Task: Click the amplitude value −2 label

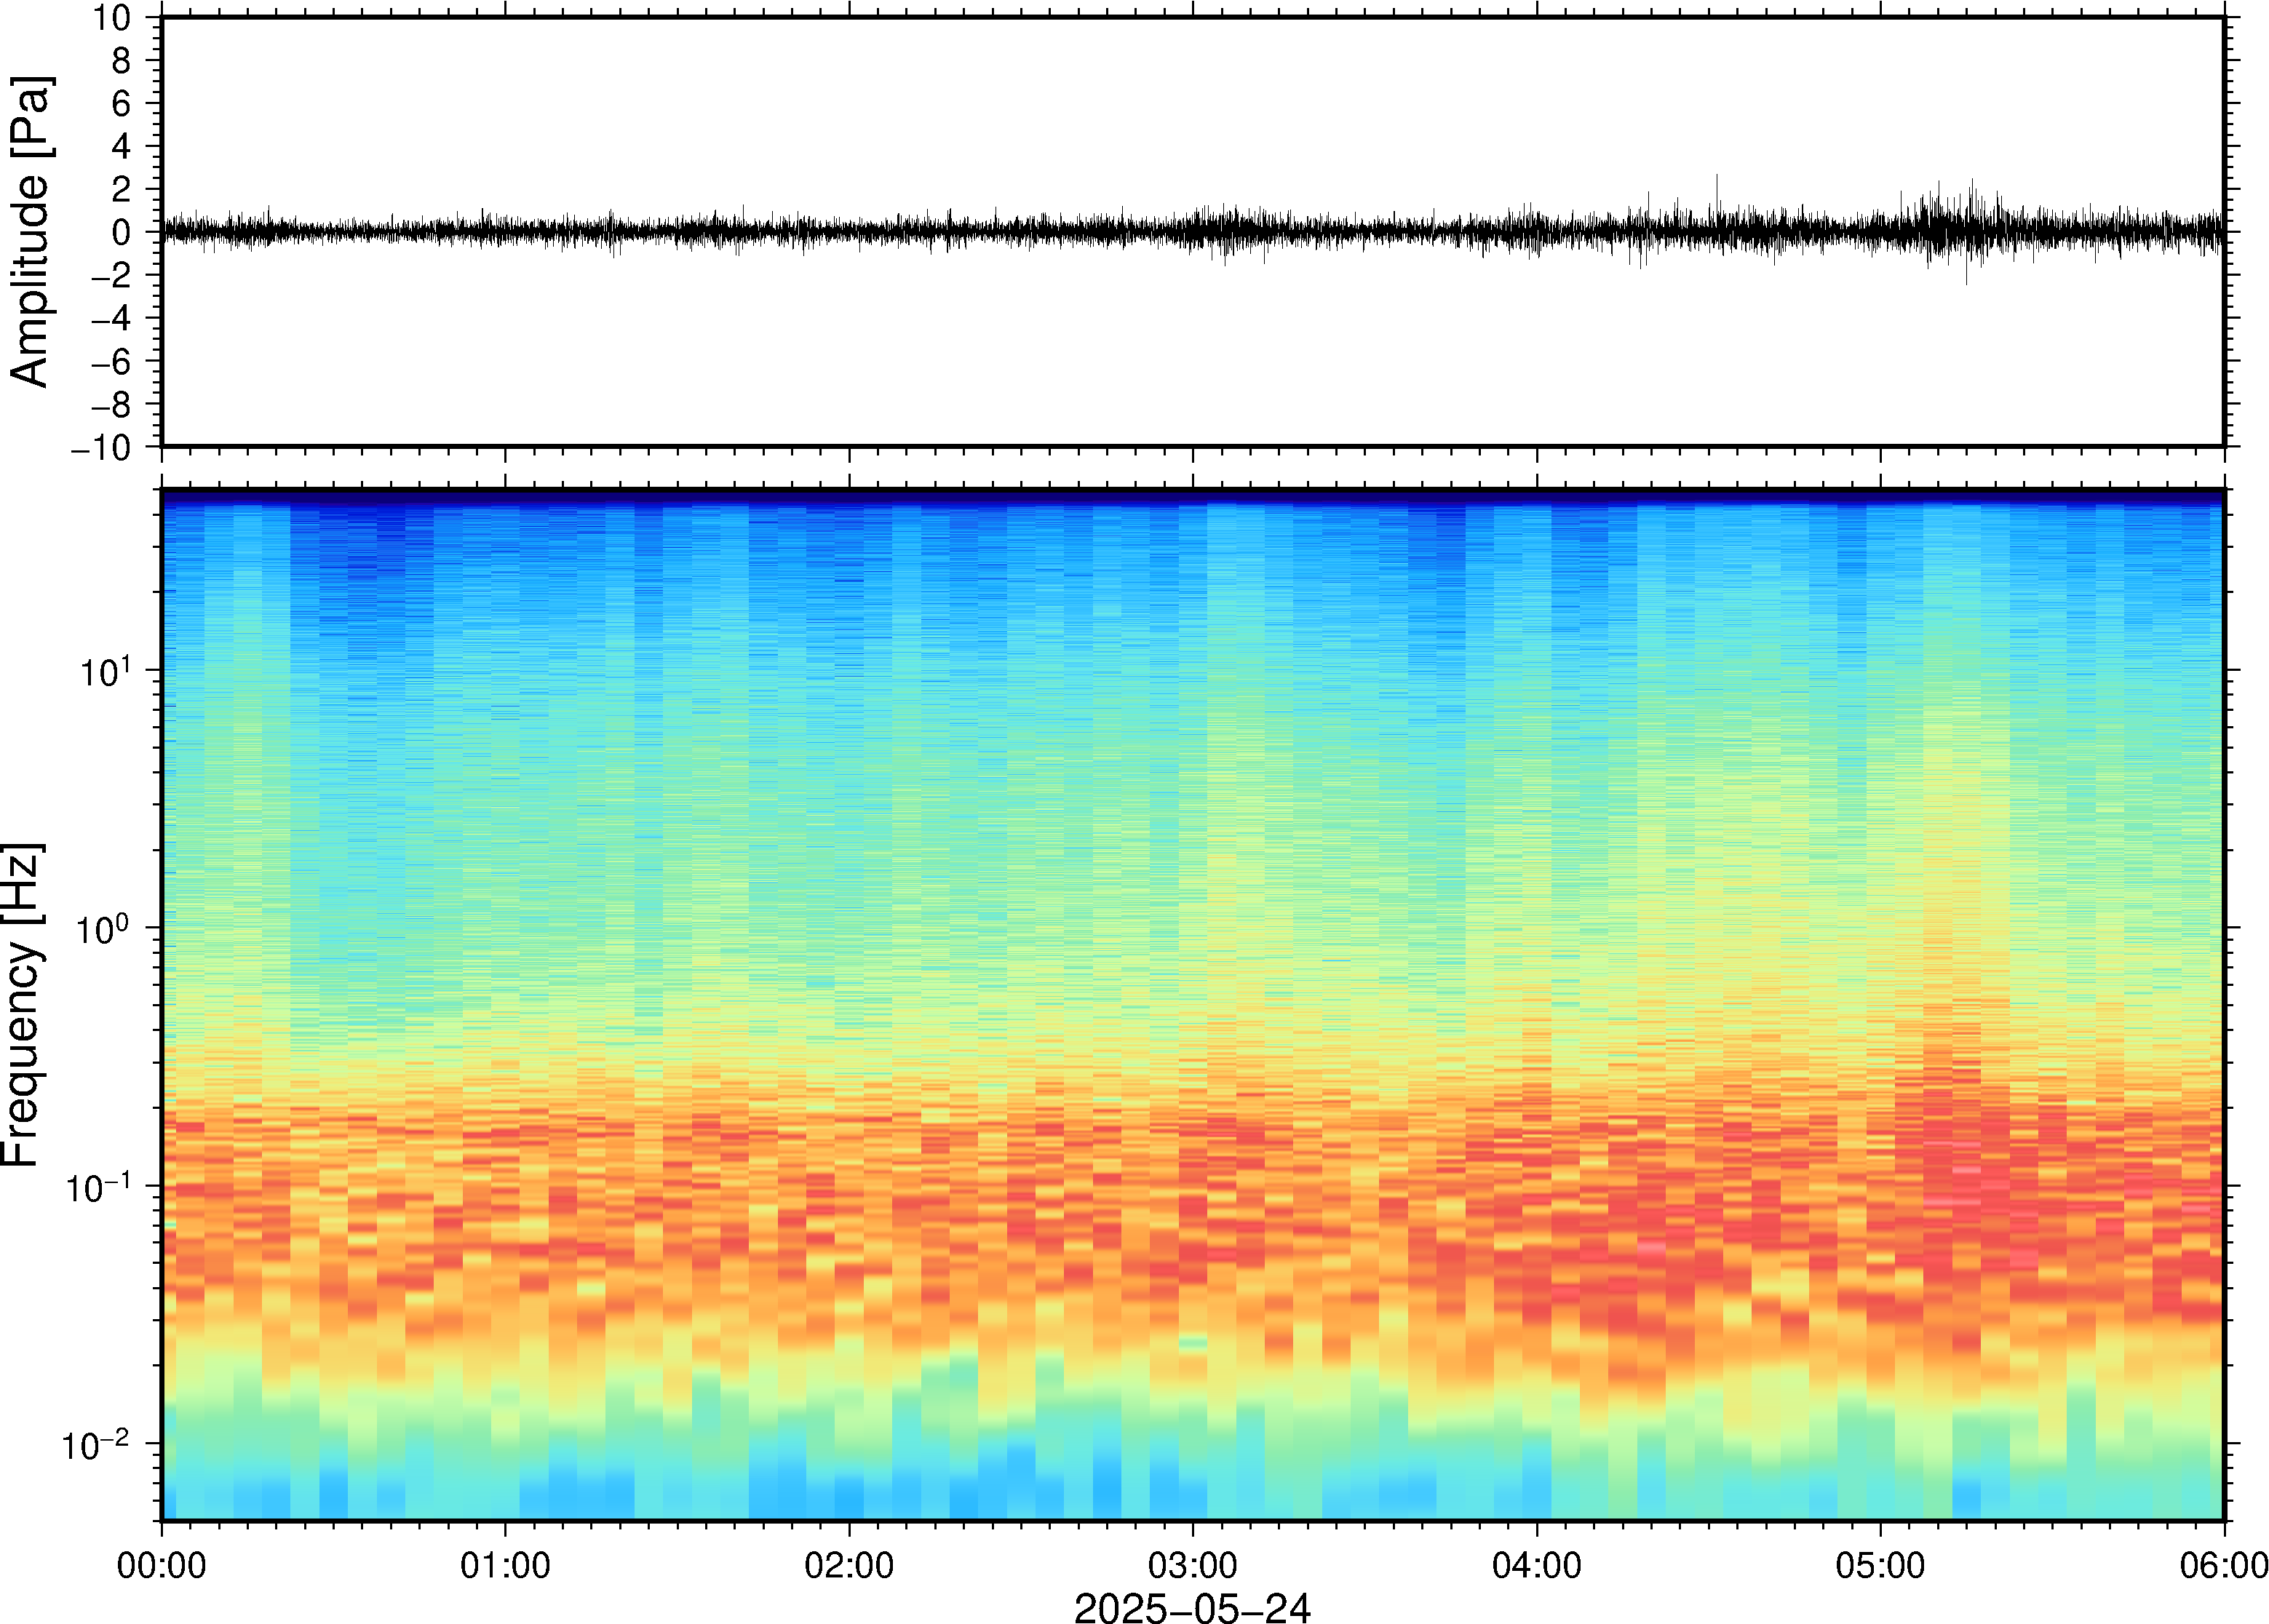Action: [111, 275]
